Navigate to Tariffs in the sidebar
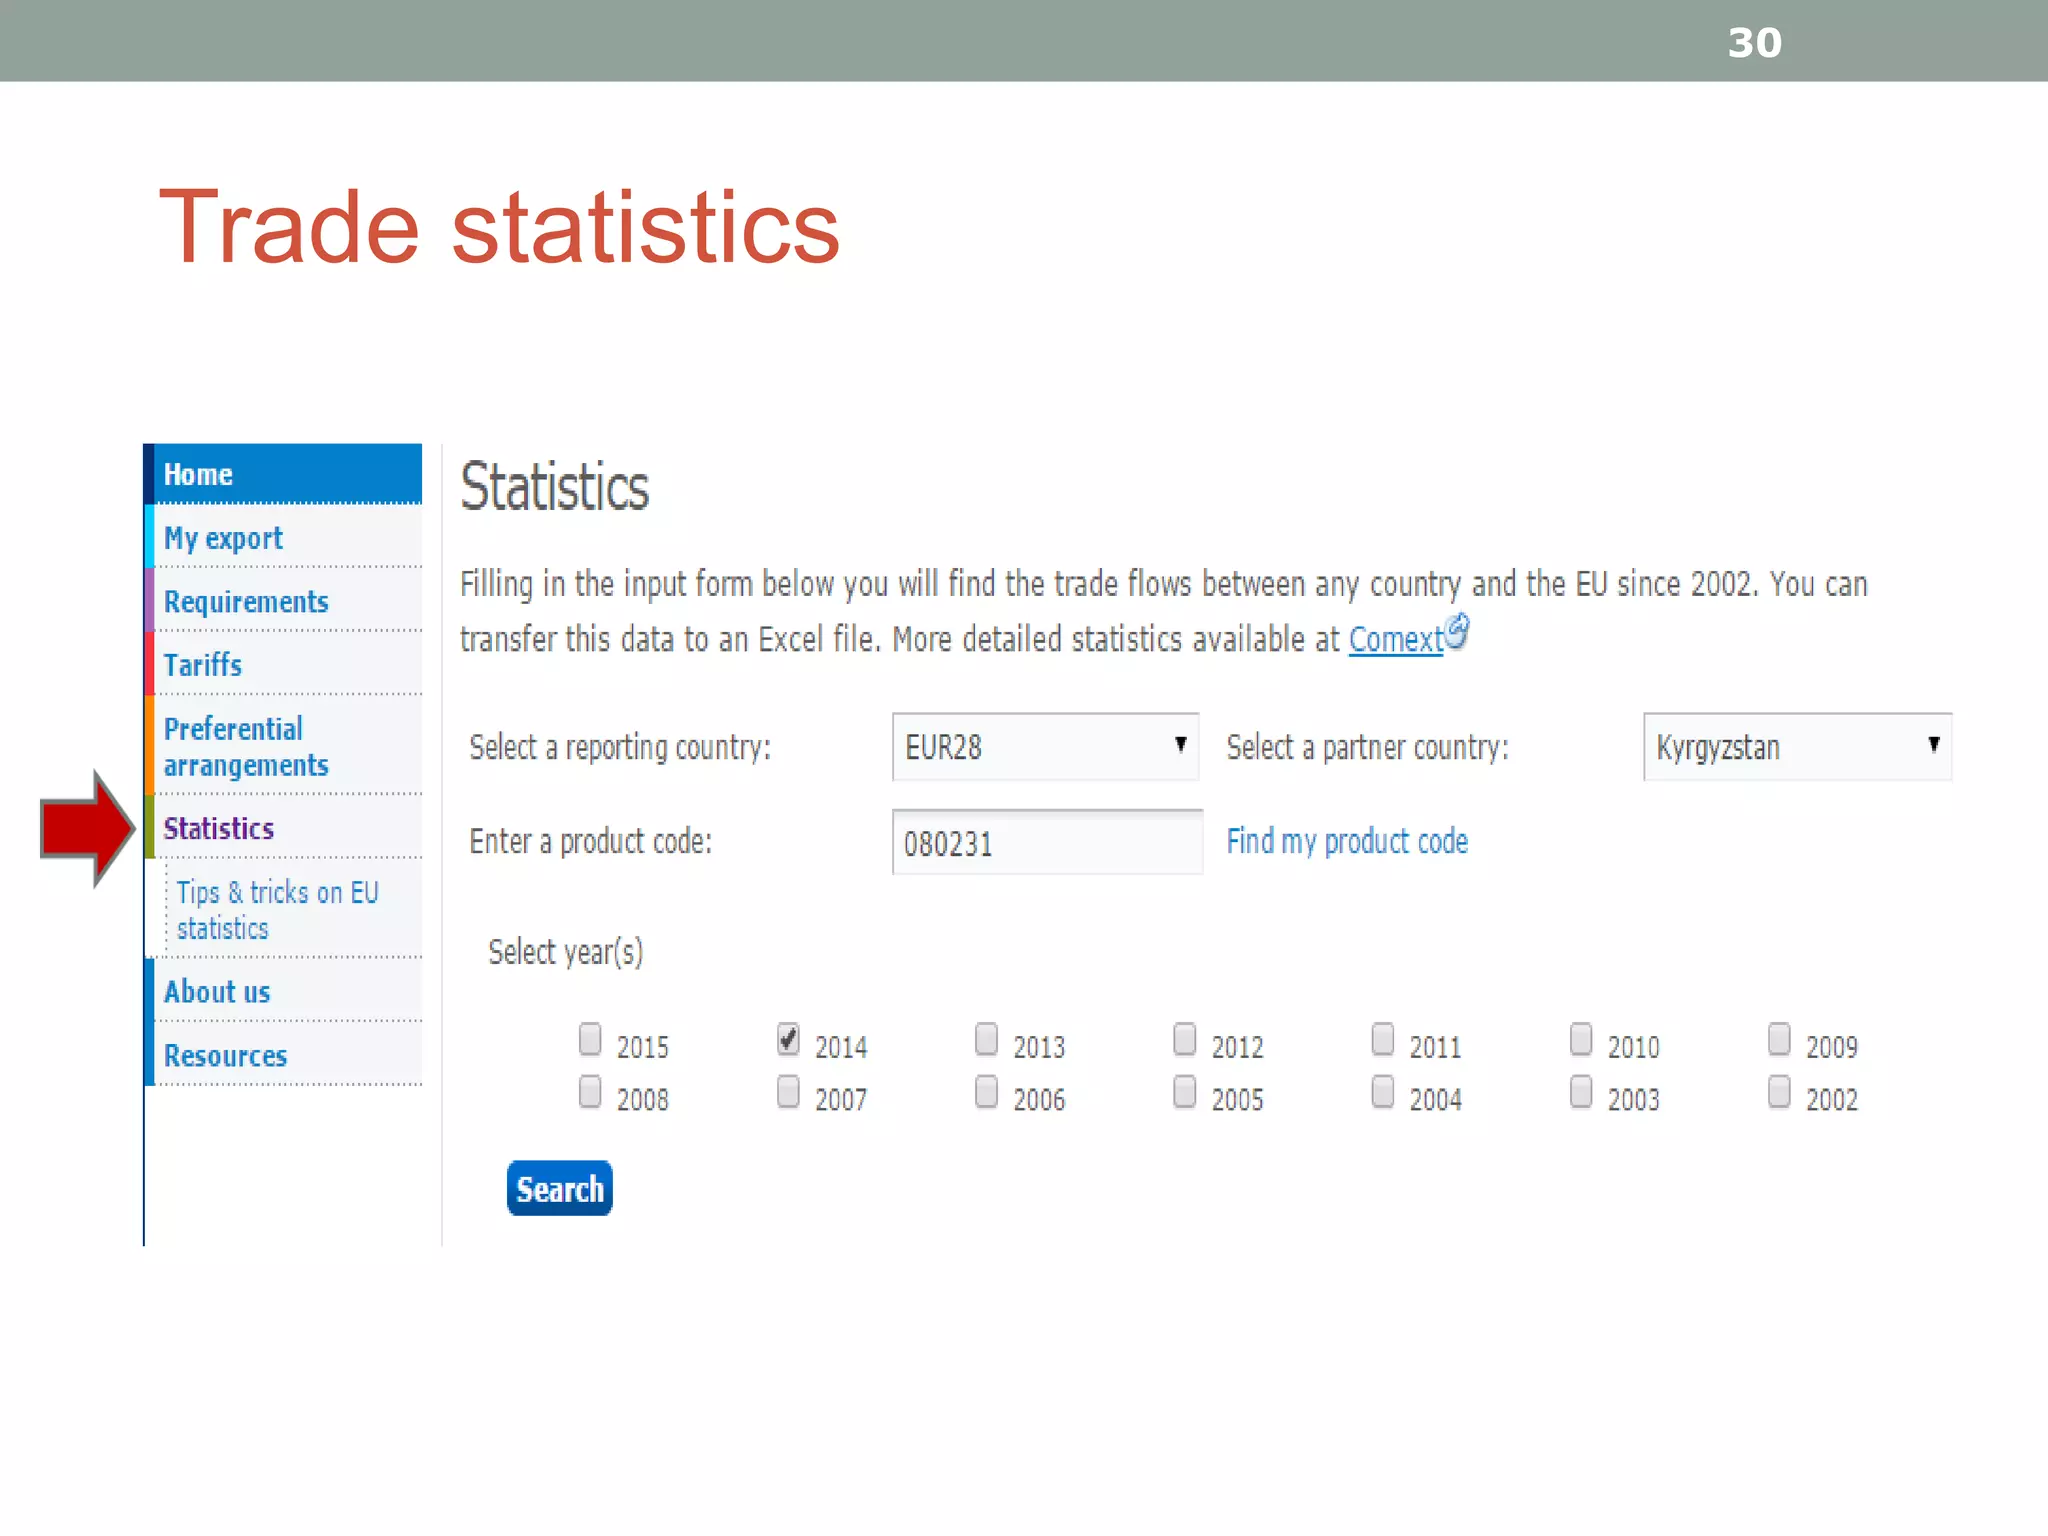Screen dimensions: 2048x1536 (203, 665)
